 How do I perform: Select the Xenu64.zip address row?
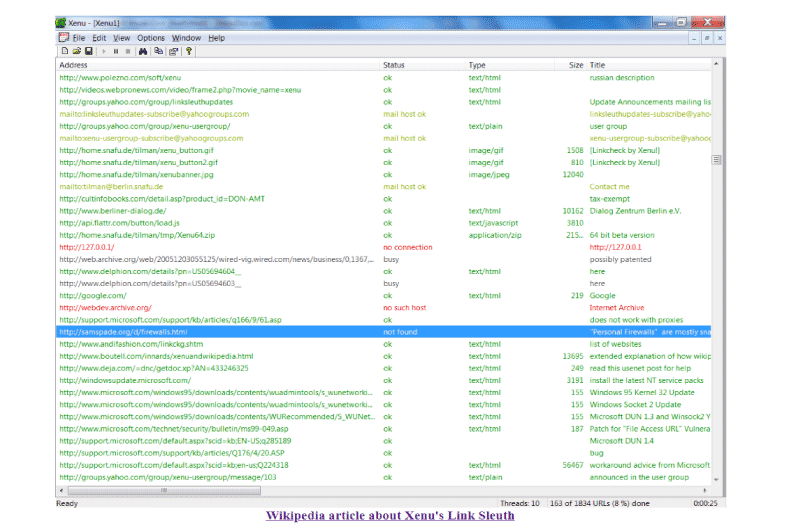383,235
